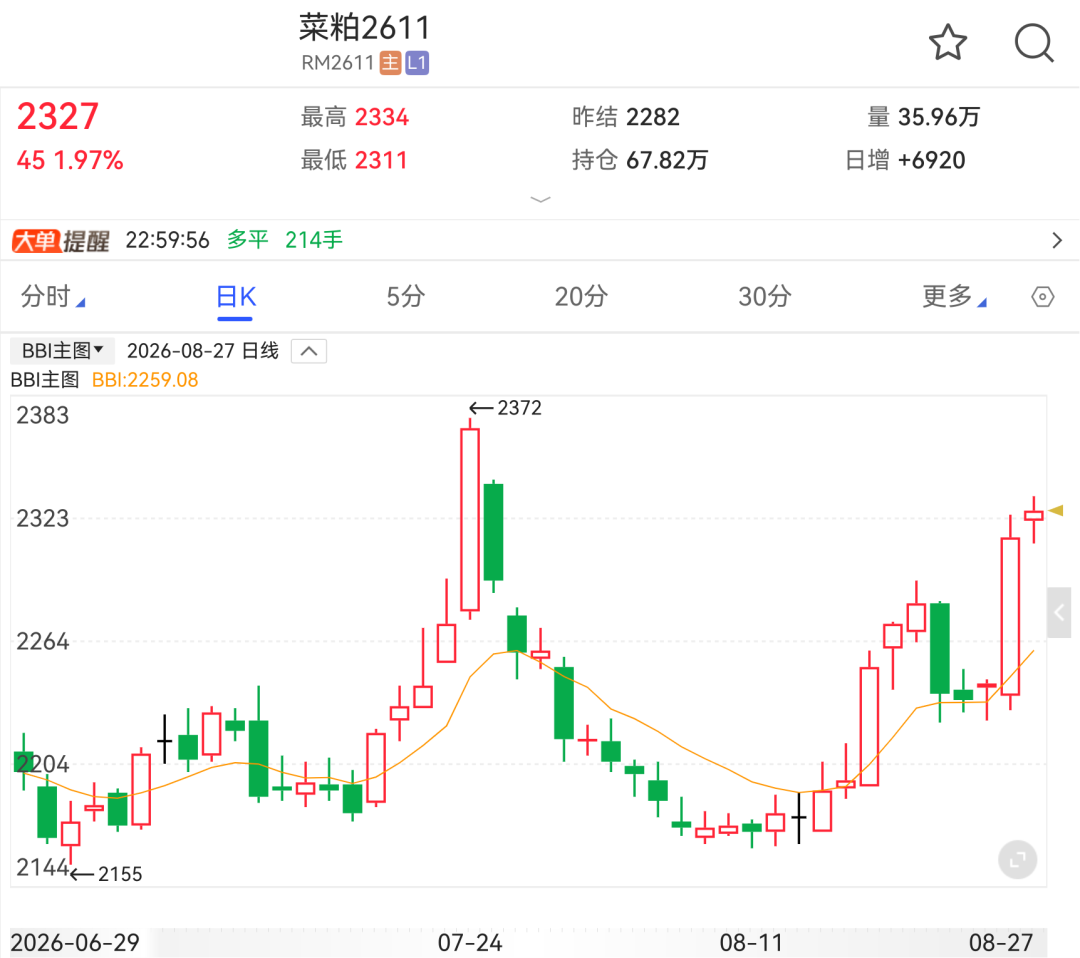The height and width of the screenshot is (958, 1080).
Task: Tap 持仓 67.82万 open interest
Action: [640, 160]
